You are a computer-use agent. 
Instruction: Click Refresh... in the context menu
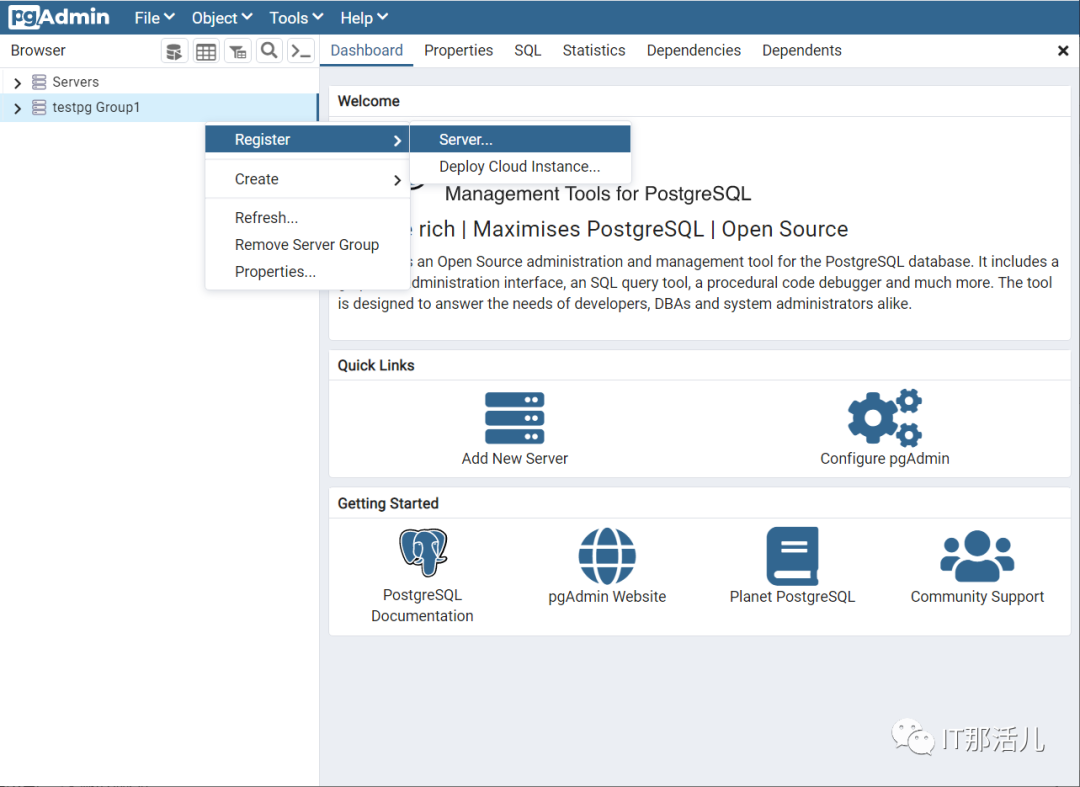[307, 218]
